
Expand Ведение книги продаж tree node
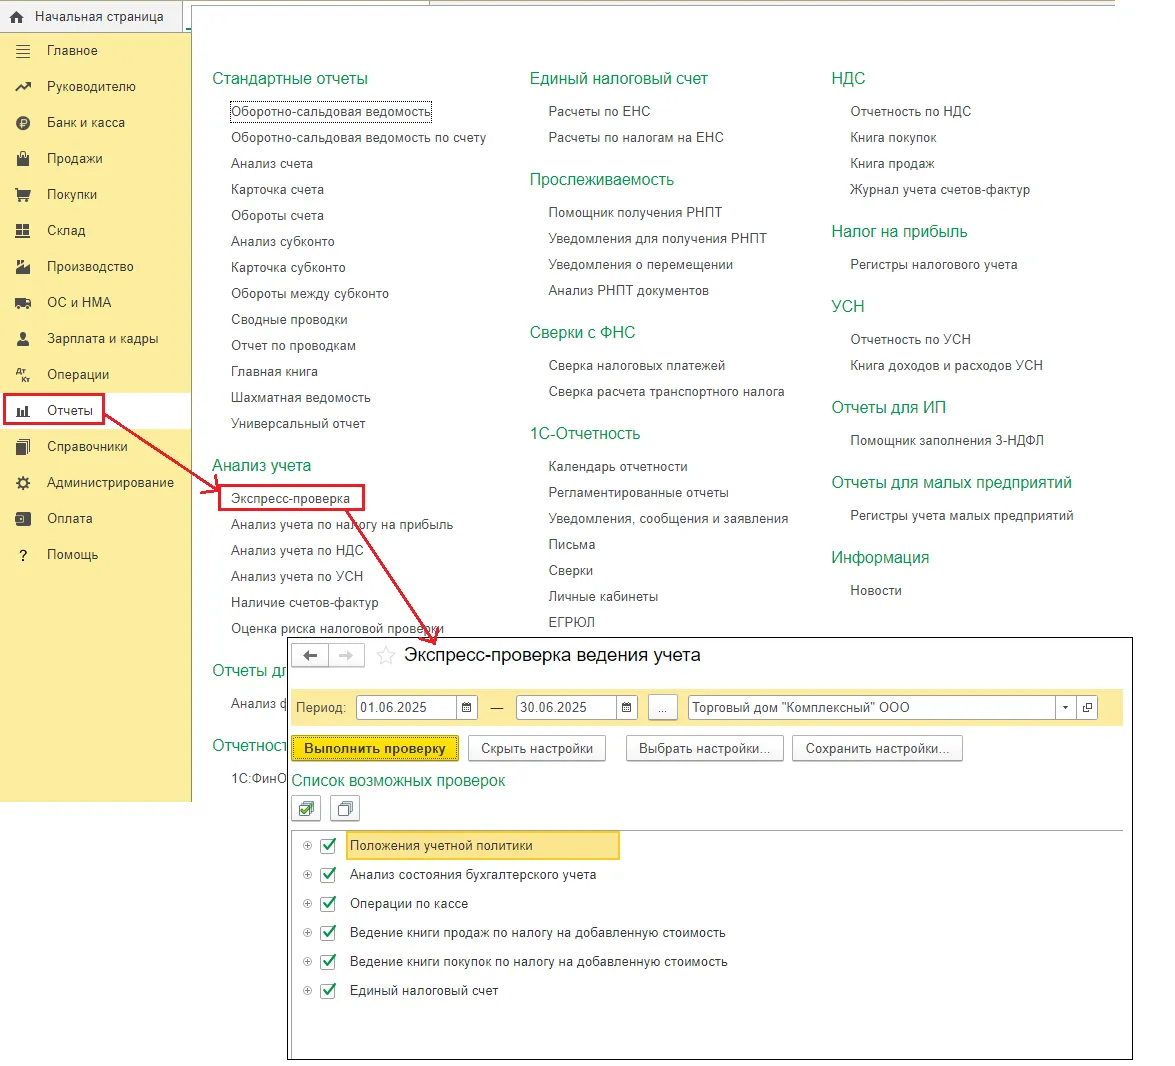point(307,933)
